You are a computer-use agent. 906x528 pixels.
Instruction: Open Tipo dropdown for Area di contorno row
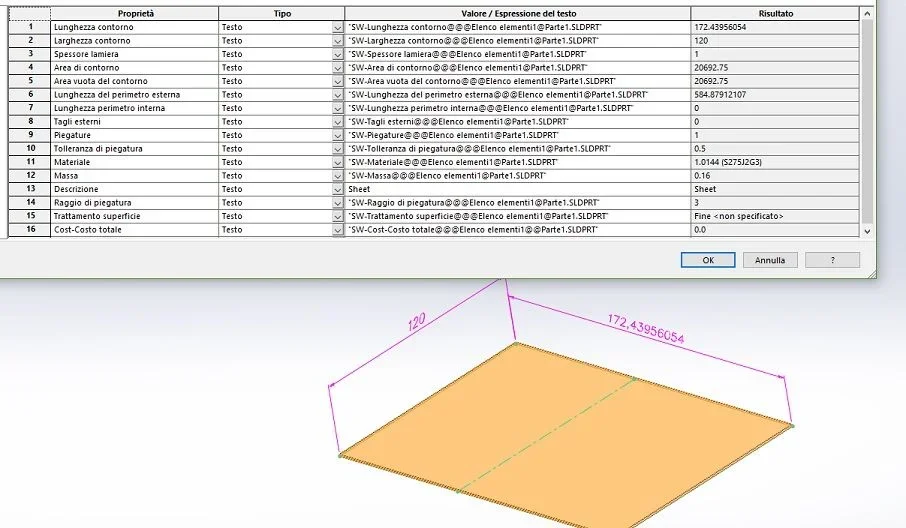[338, 68]
